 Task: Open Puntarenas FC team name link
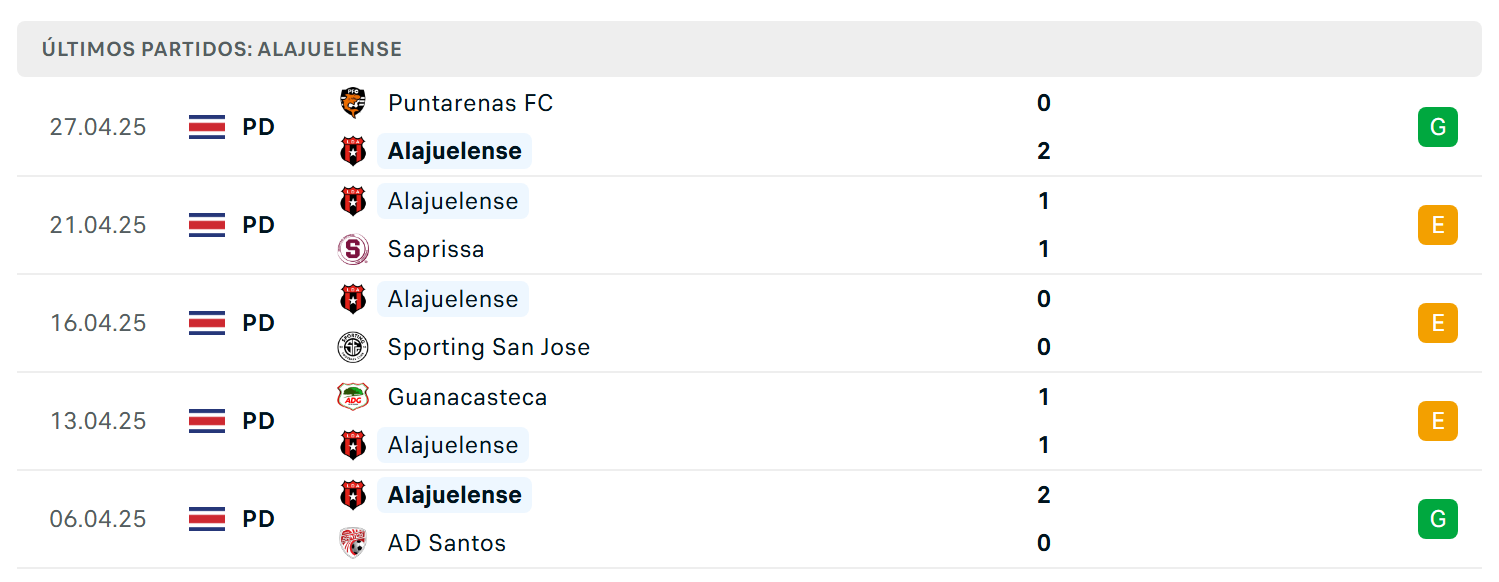(x=470, y=103)
